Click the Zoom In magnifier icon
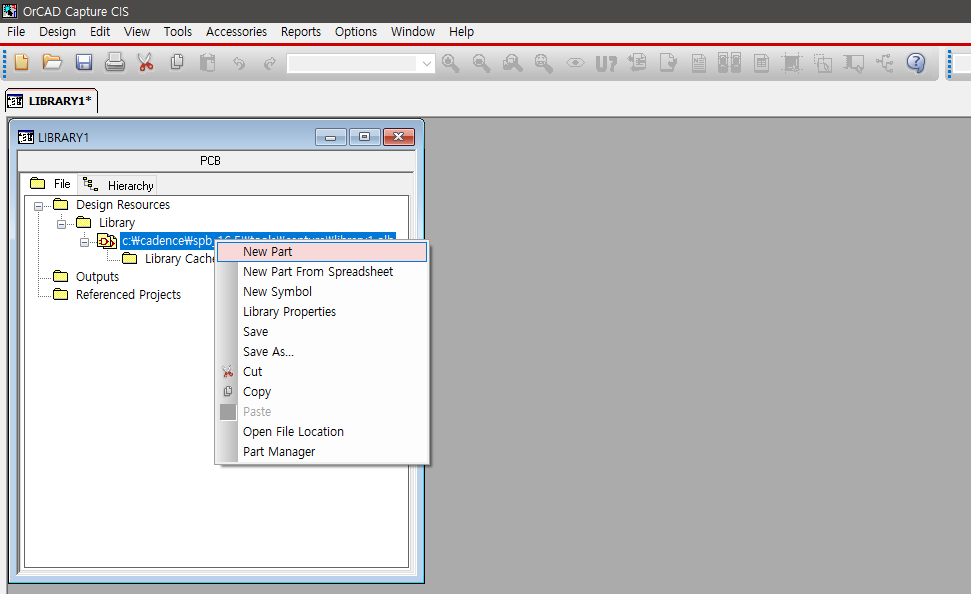Viewport: 971px width, 594px height. tap(451, 63)
